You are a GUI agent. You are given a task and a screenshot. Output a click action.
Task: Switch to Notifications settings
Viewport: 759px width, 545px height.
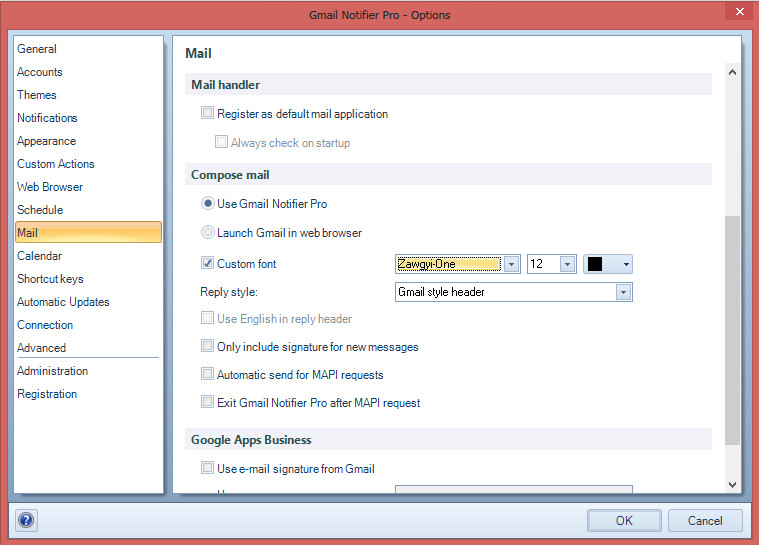pos(47,118)
